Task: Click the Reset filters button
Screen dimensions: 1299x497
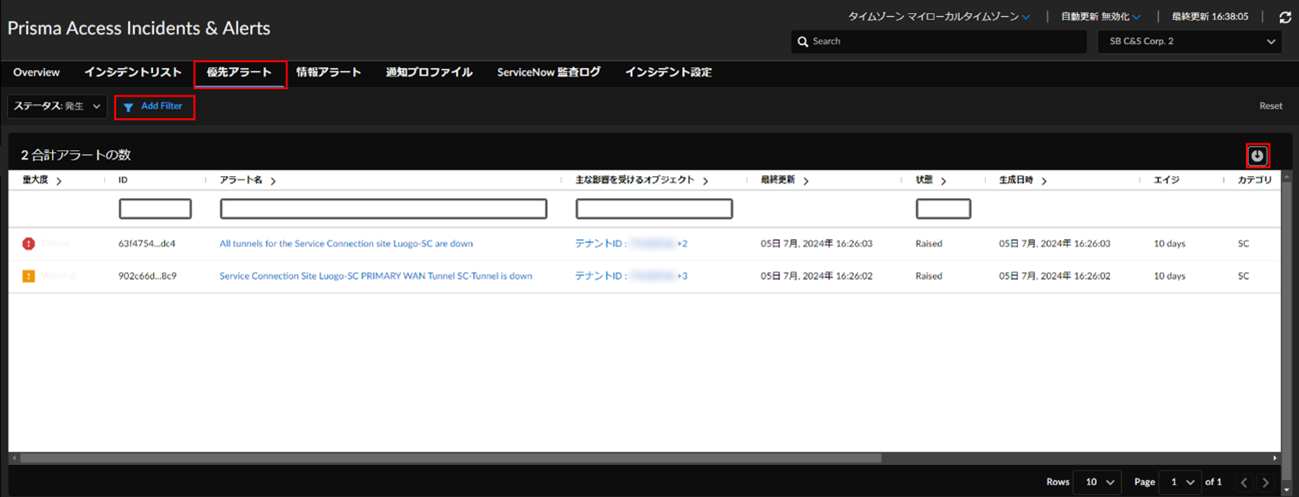Action: point(1270,106)
